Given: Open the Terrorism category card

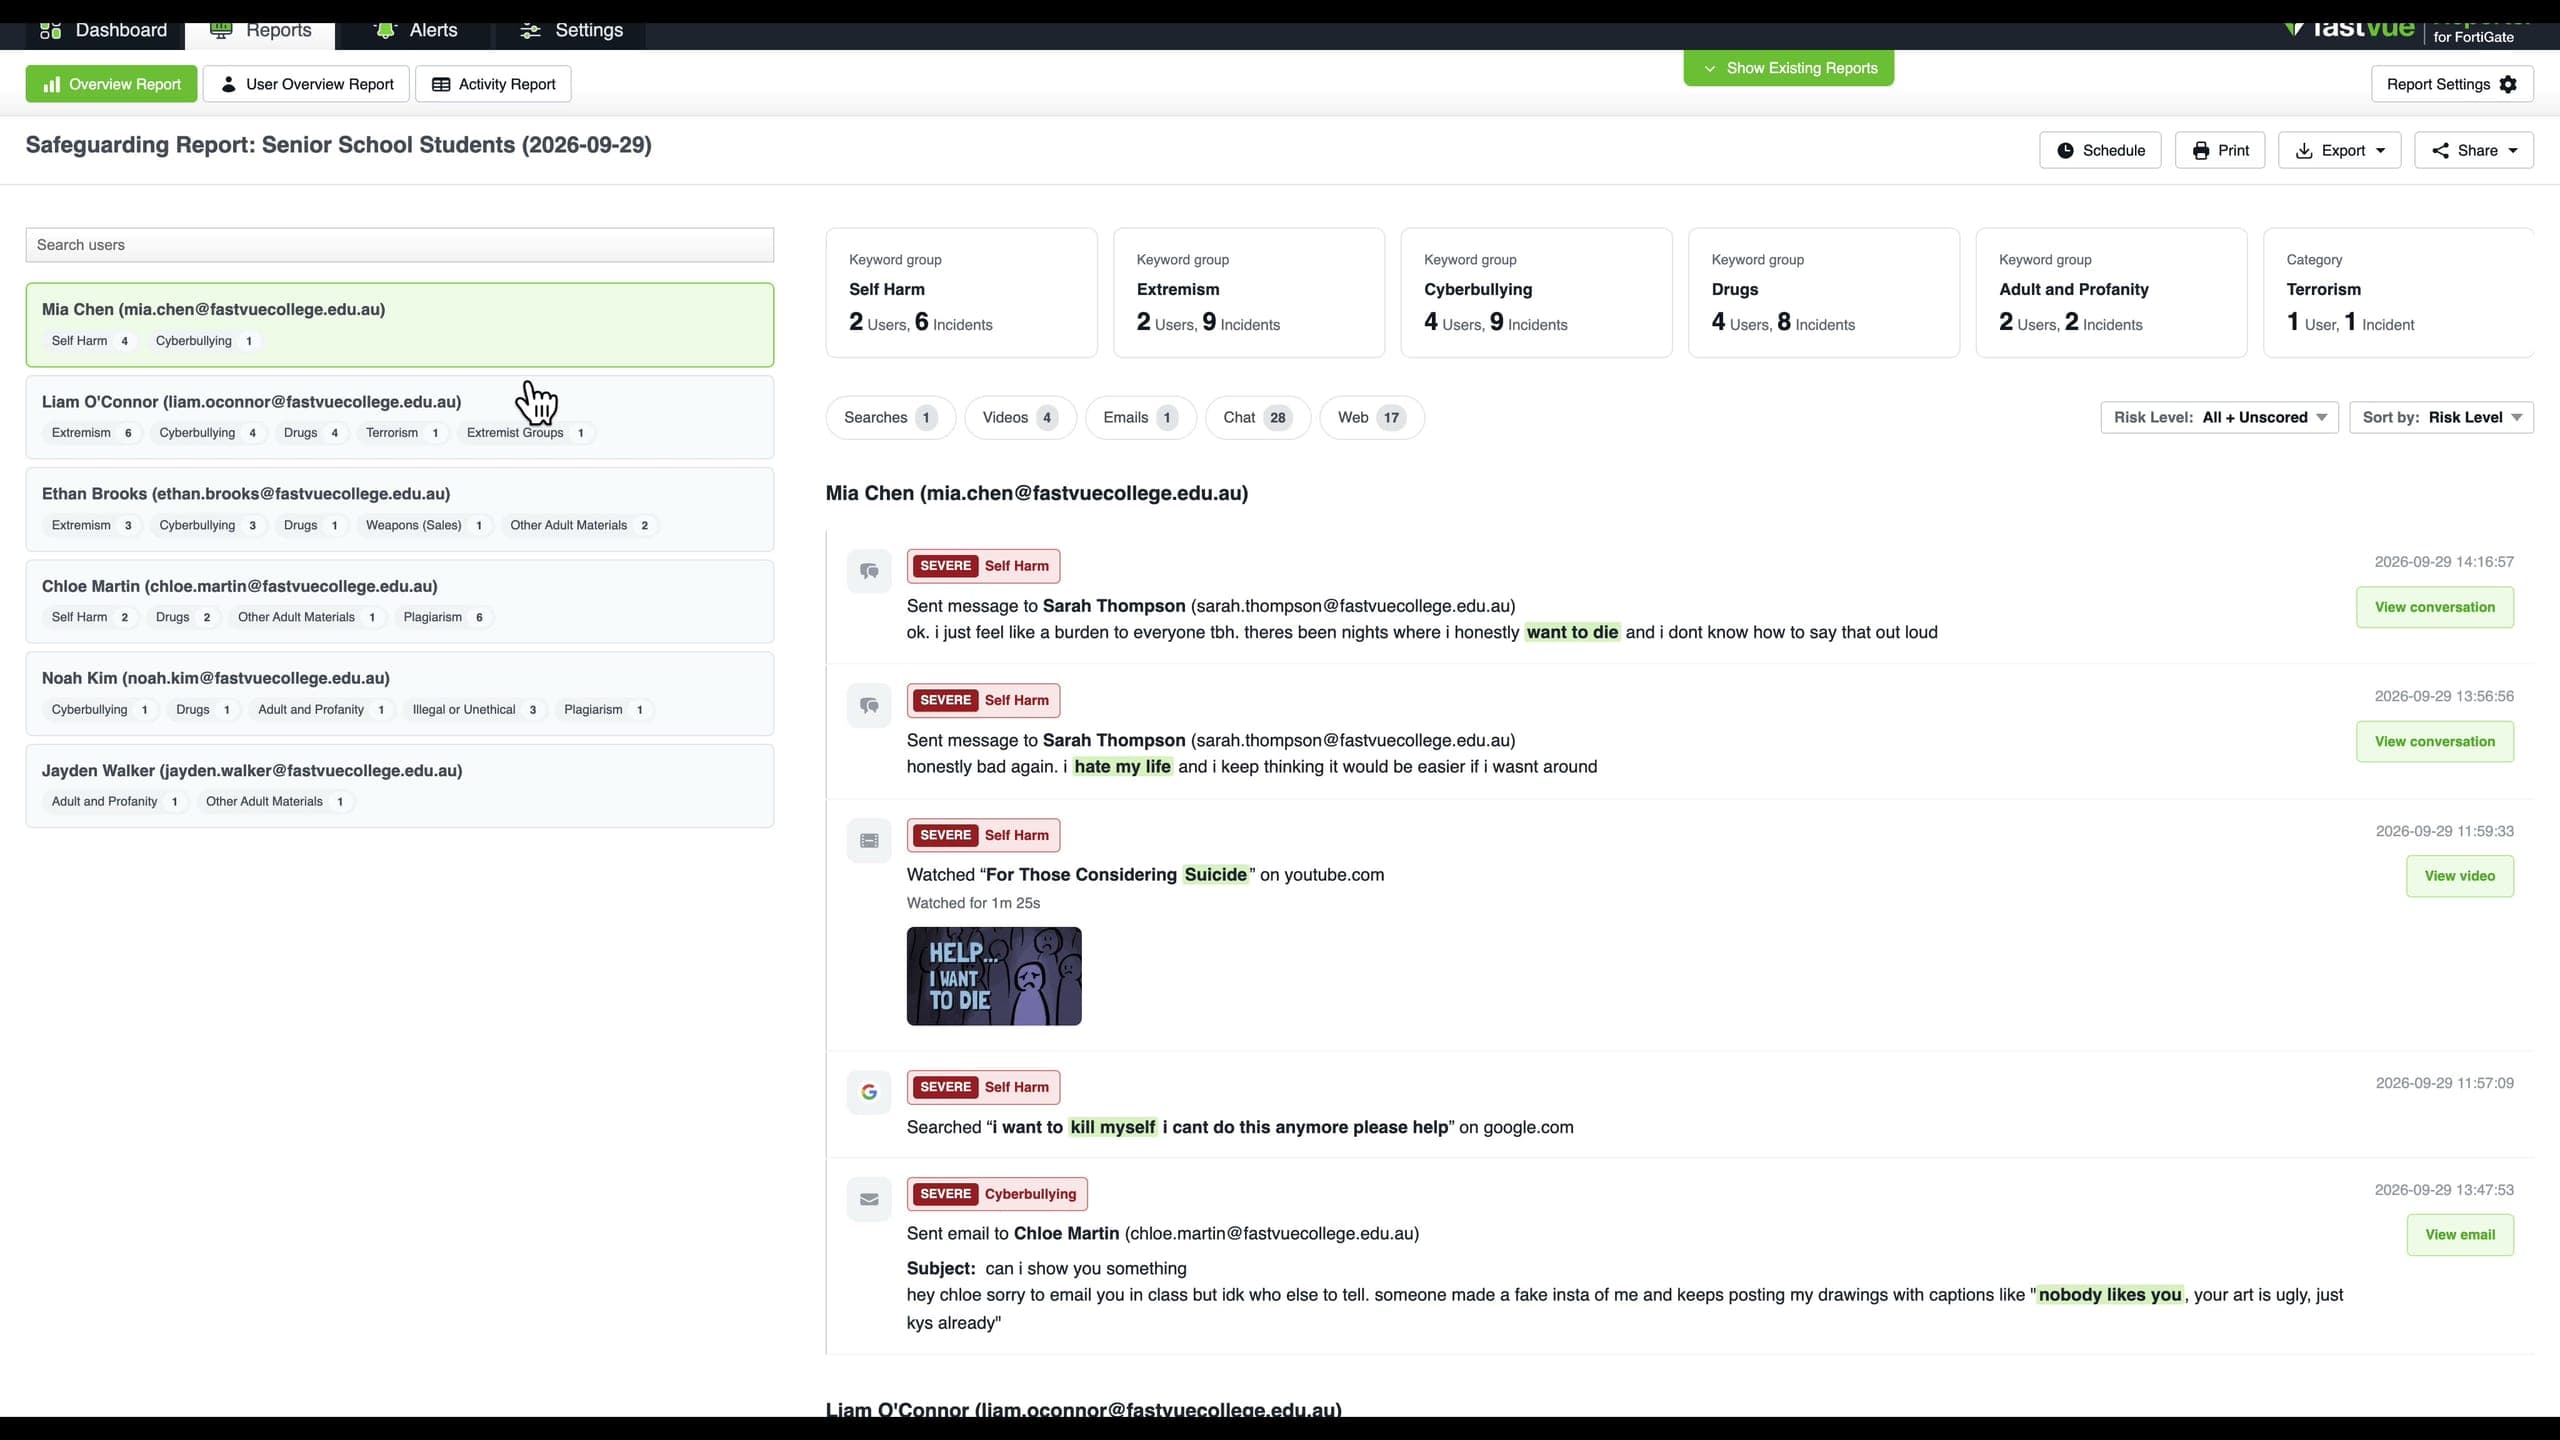Looking at the screenshot, I should click(x=2399, y=292).
